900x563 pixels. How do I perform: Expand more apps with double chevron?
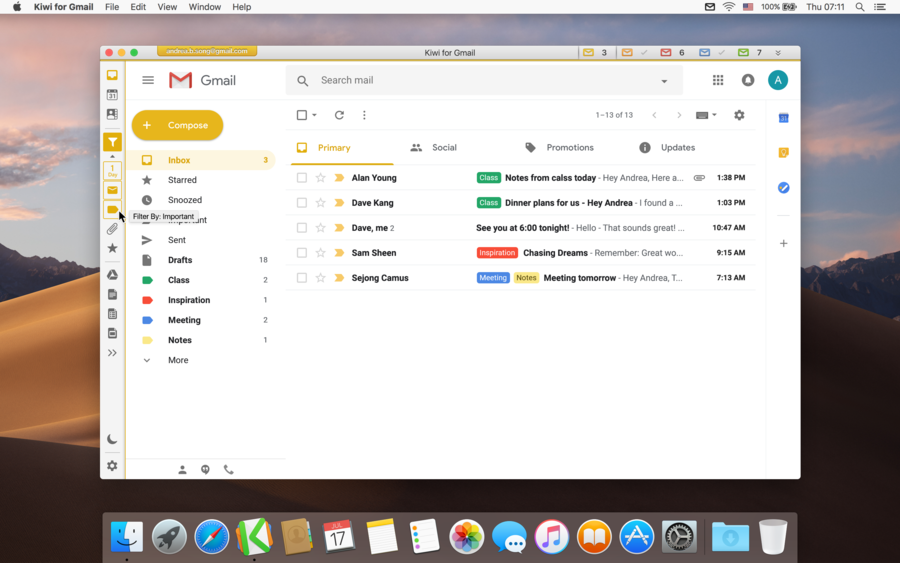[x=112, y=353]
